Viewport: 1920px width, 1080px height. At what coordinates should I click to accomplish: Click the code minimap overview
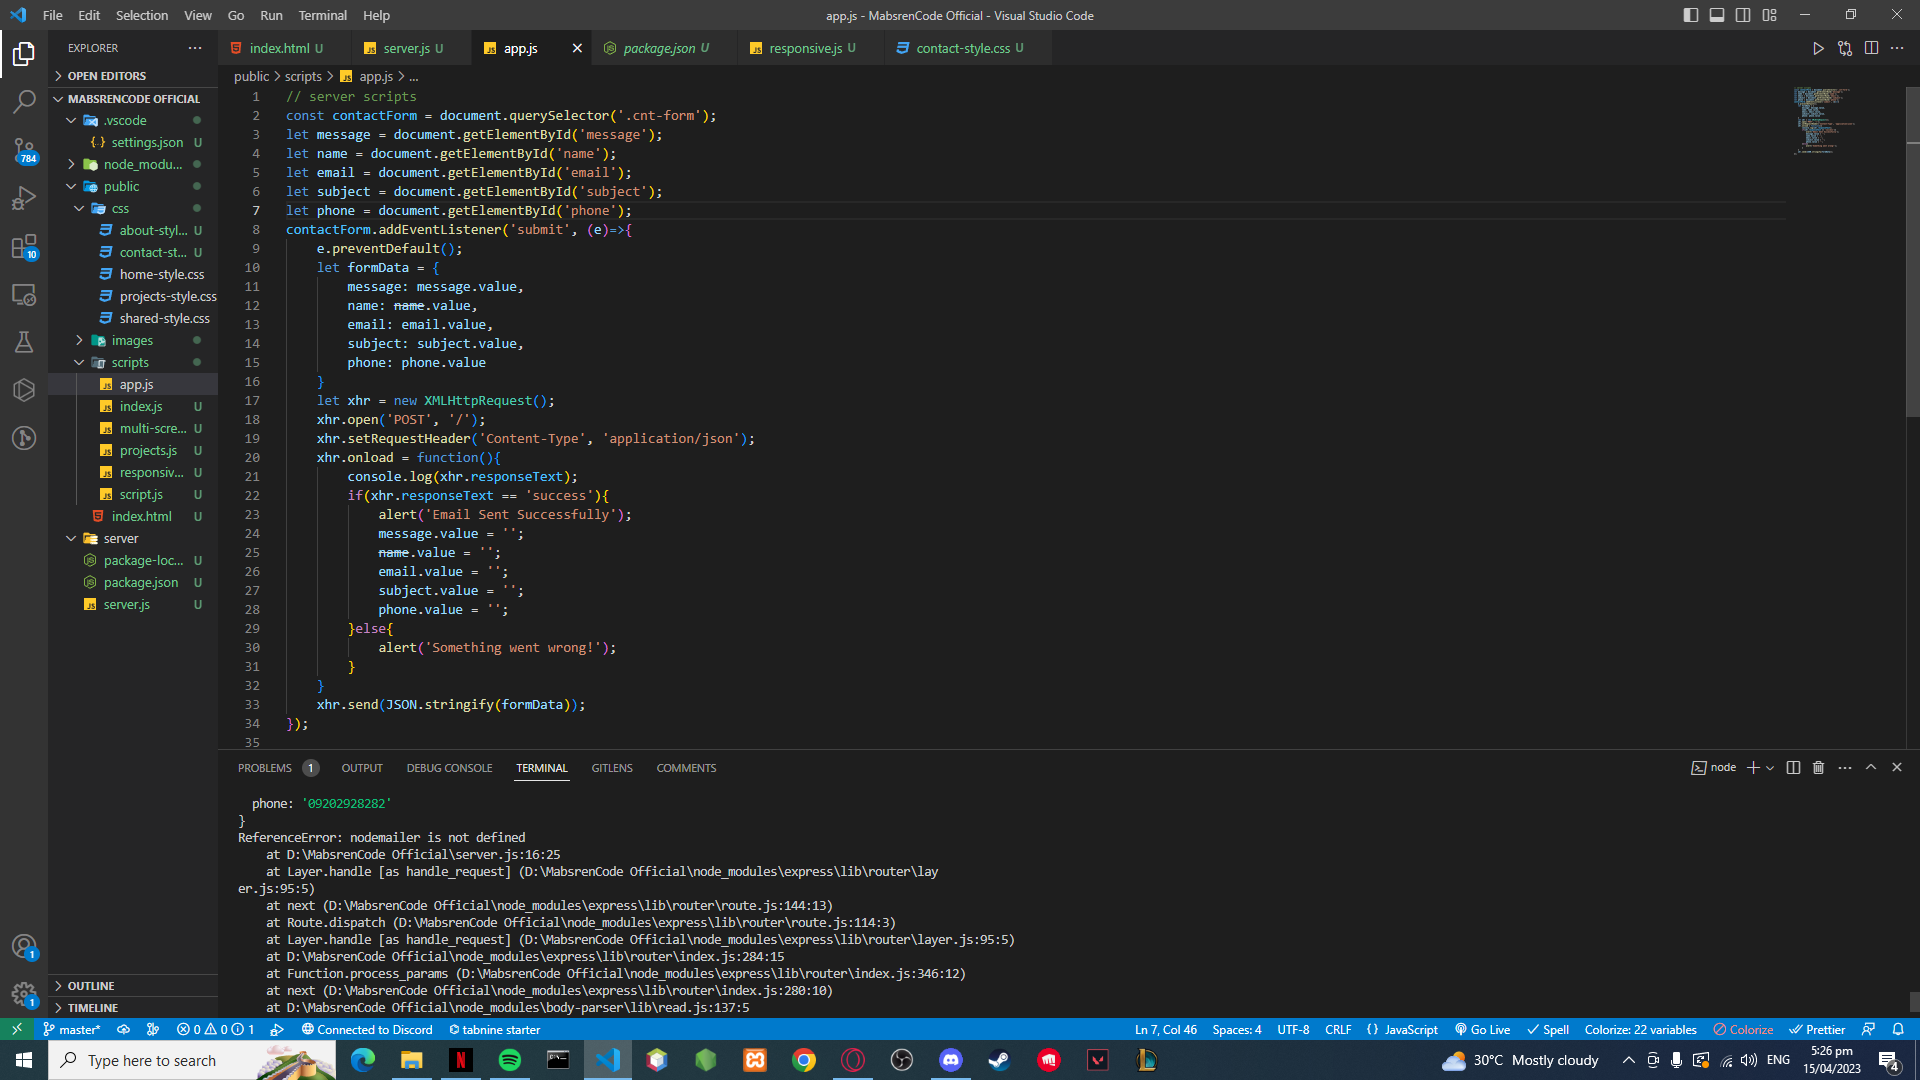point(1820,120)
